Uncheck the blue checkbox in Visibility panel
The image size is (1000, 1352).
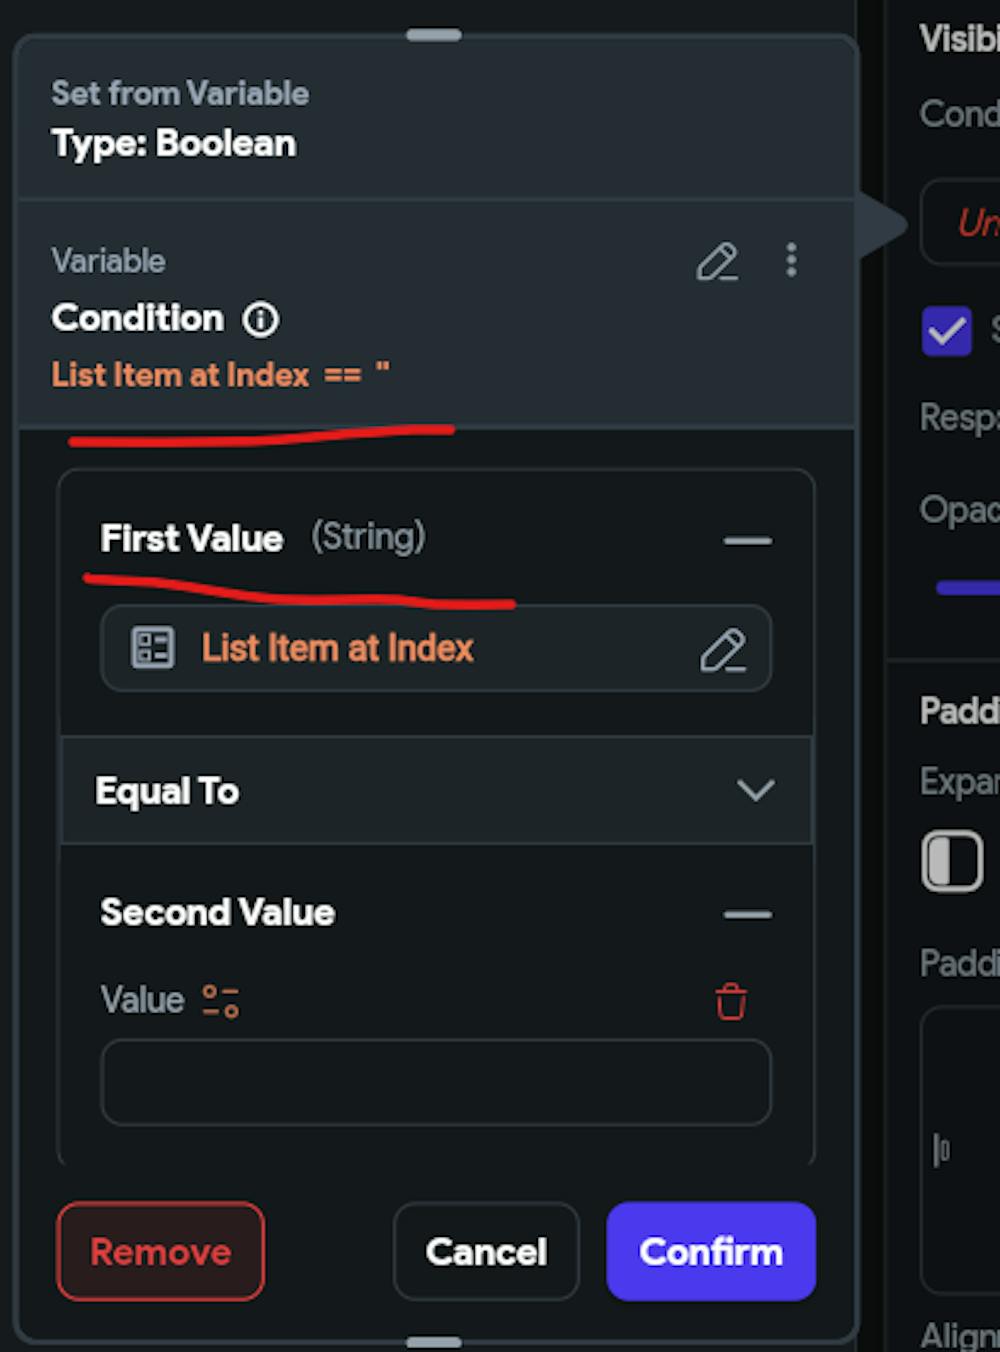point(946,331)
